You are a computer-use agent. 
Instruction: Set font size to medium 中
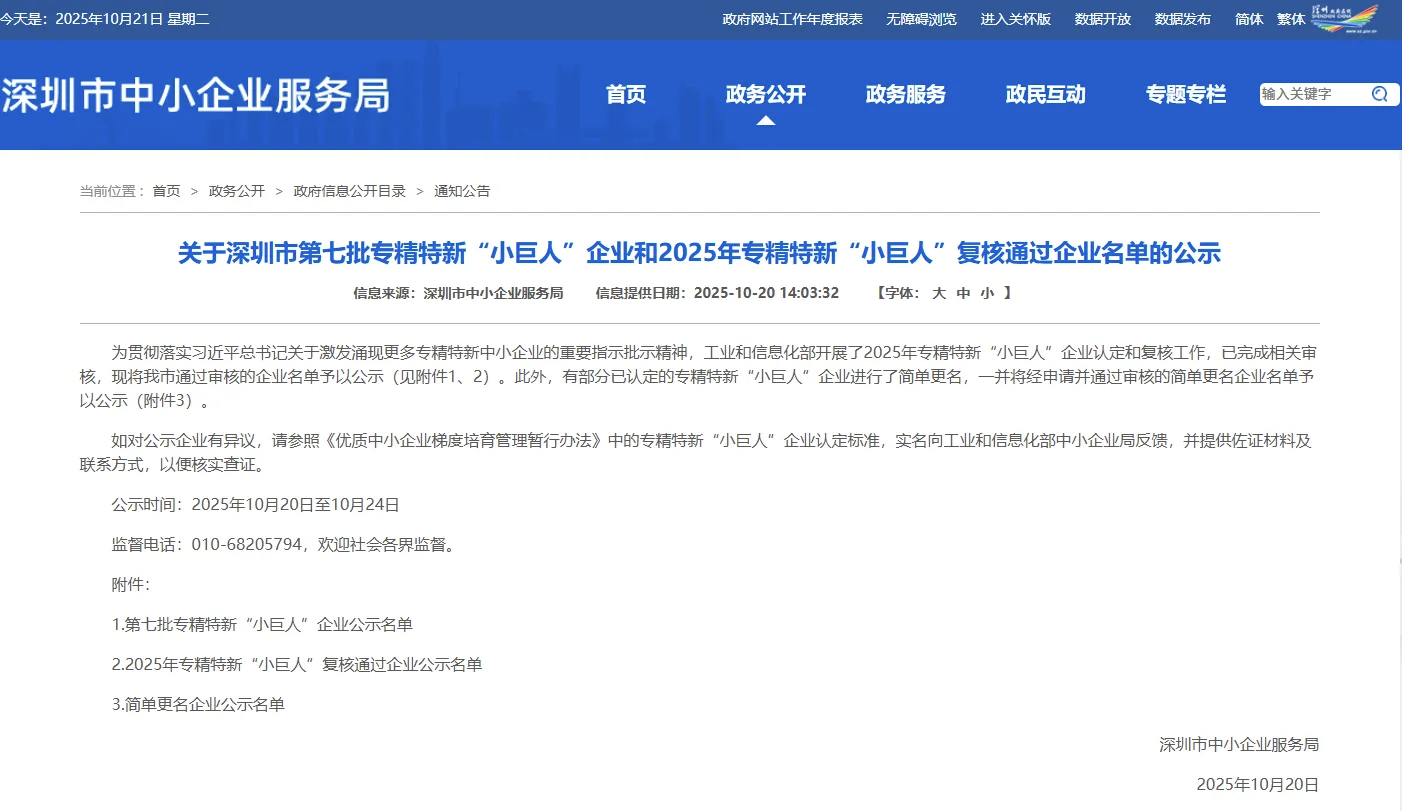(x=963, y=293)
